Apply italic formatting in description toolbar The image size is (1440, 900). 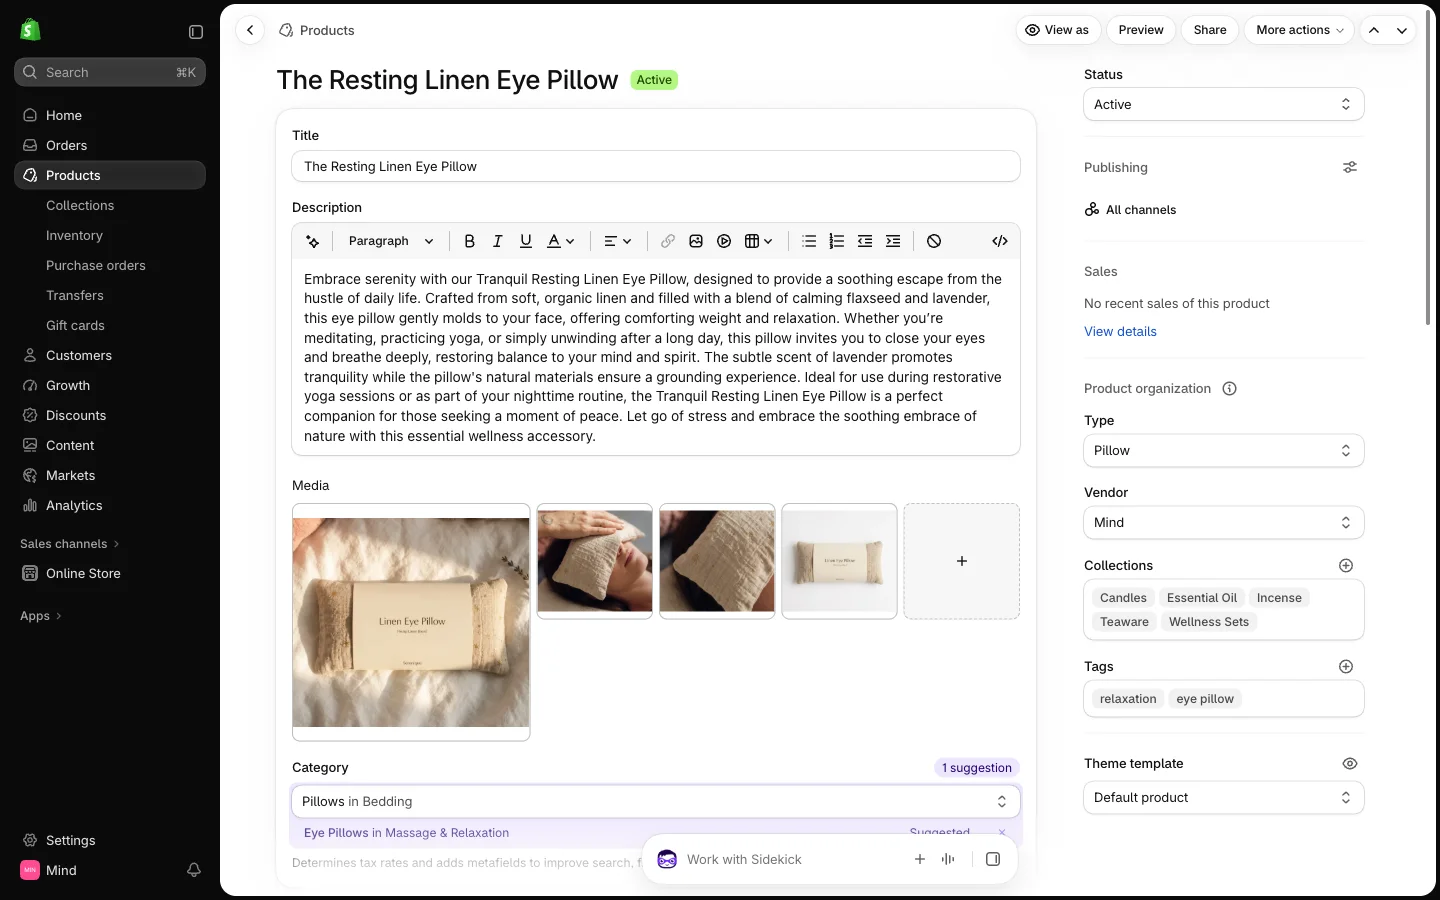coord(497,241)
